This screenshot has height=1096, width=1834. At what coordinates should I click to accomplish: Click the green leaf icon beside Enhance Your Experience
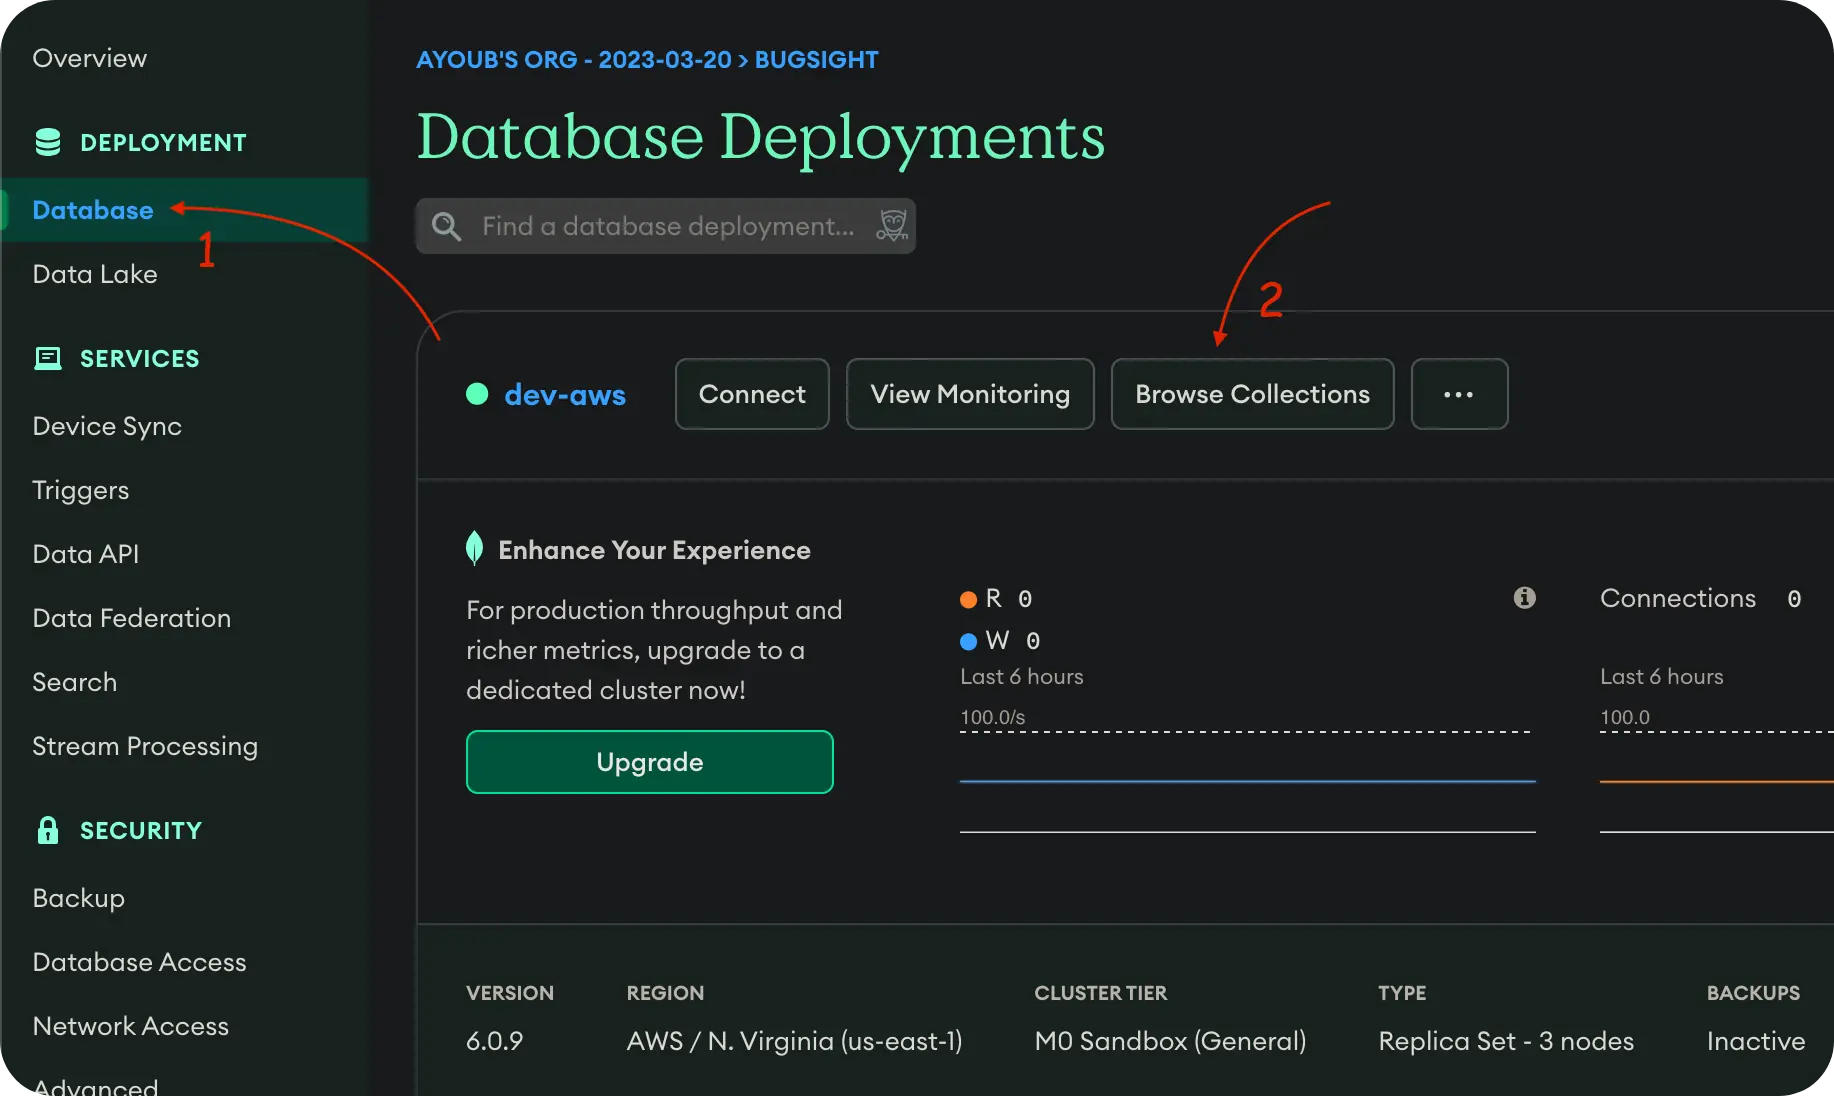tap(474, 548)
